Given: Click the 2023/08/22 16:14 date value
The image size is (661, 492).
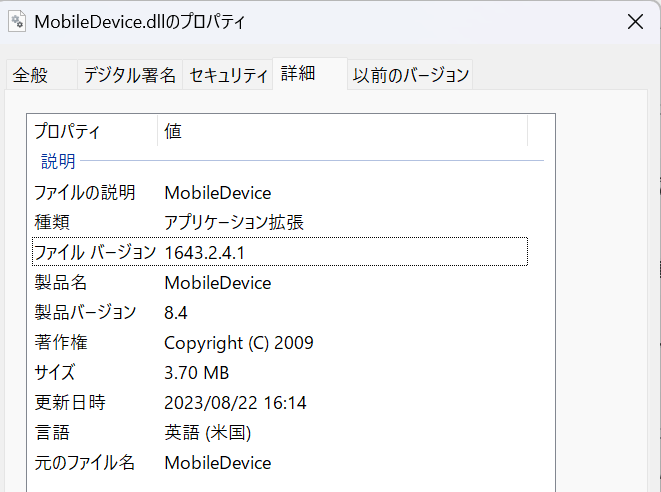Looking at the screenshot, I should [235, 403].
